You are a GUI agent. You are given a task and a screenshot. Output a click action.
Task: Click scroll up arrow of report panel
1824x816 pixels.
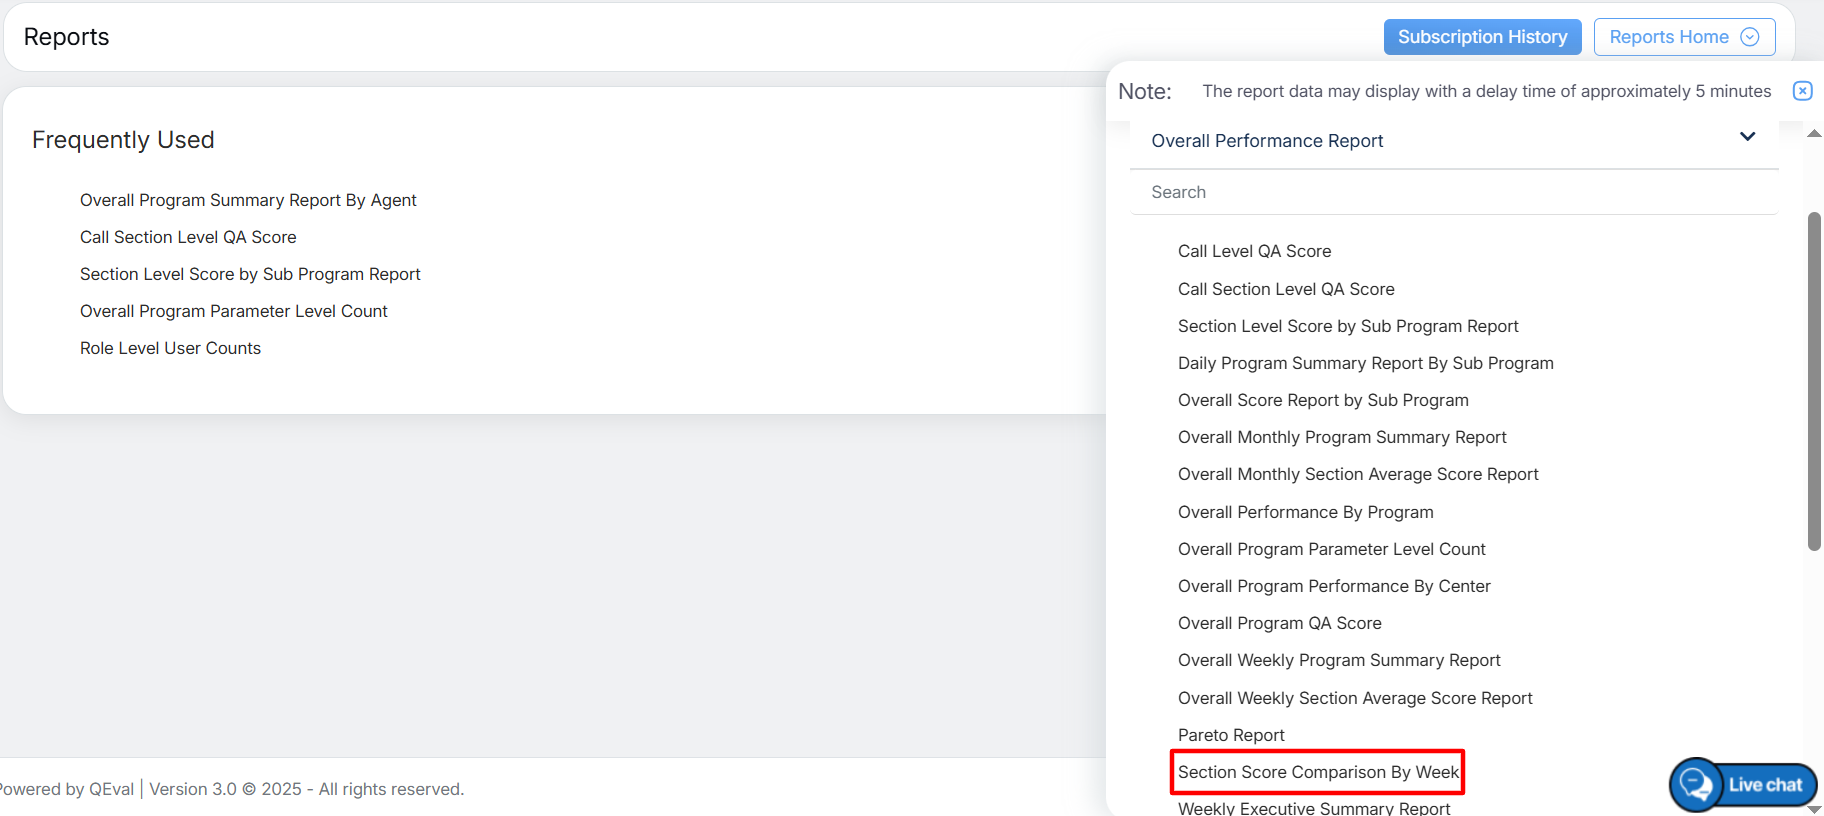click(x=1814, y=134)
